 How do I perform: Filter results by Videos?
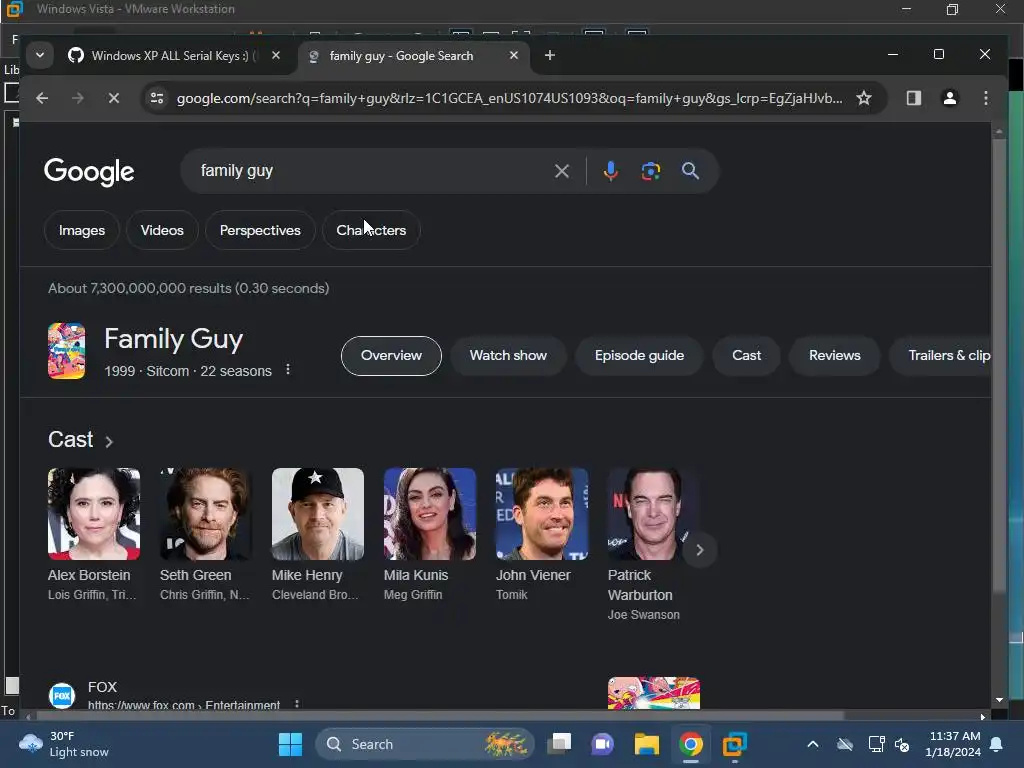click(x=162, y=230)
